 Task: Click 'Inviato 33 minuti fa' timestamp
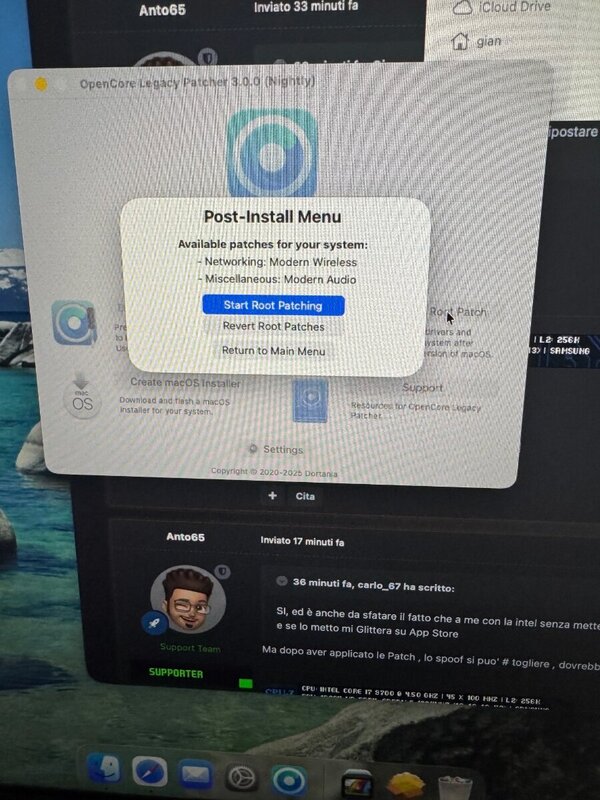click(x=306, y=7)
